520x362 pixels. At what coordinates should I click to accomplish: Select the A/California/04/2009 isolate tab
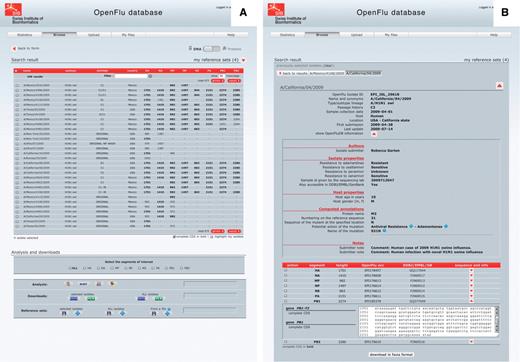click(363, 73)
